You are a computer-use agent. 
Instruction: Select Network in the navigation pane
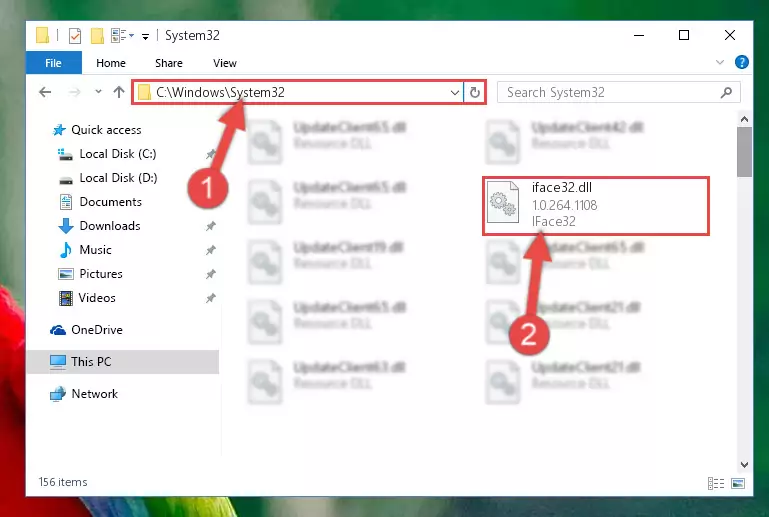pyautogui.click(x=94, y=394)
